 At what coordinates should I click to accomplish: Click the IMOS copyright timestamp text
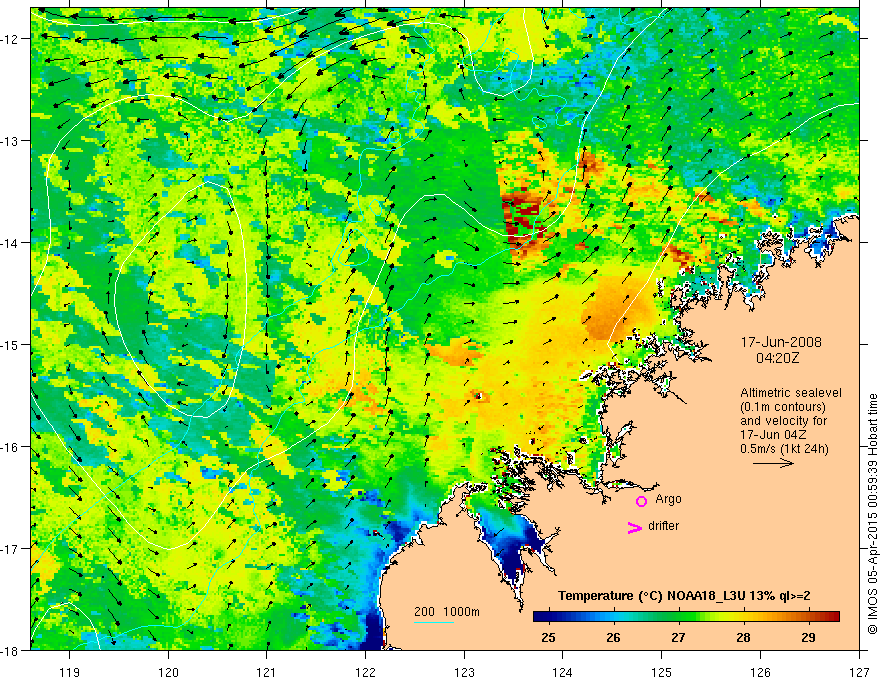pyautogui.click(x=872, y=514)
